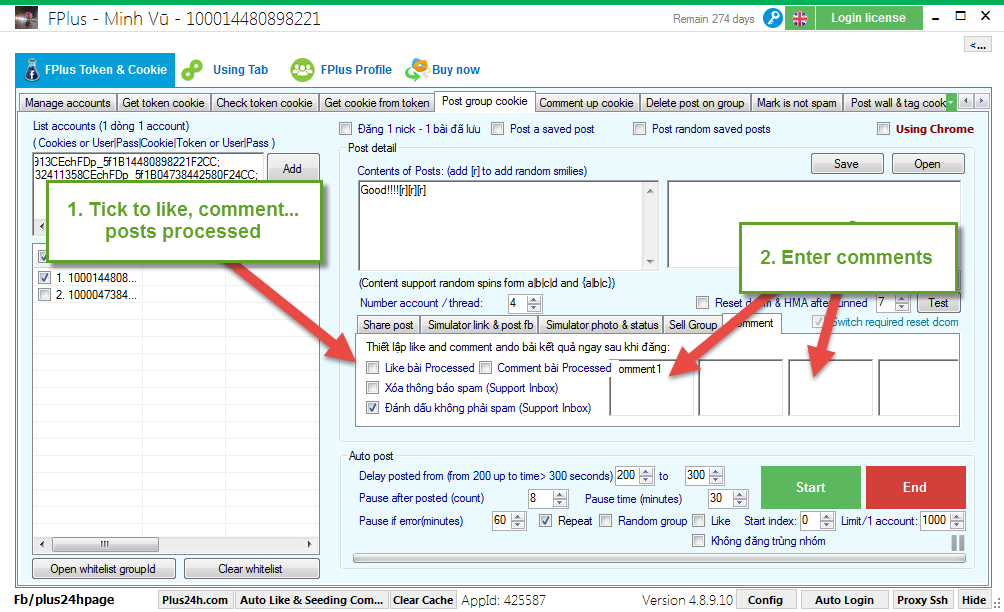The height and width of the screenshot is (612, 1004).
Task: Switch language using the UK flag icon
Action: tap(800, 18)
